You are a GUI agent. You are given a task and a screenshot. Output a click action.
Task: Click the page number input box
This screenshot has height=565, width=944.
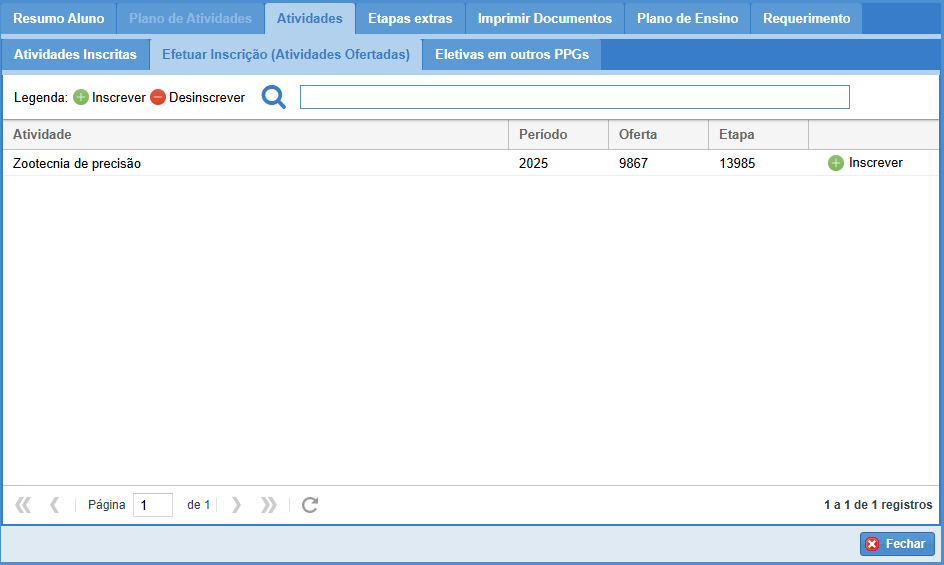(152, 505)
